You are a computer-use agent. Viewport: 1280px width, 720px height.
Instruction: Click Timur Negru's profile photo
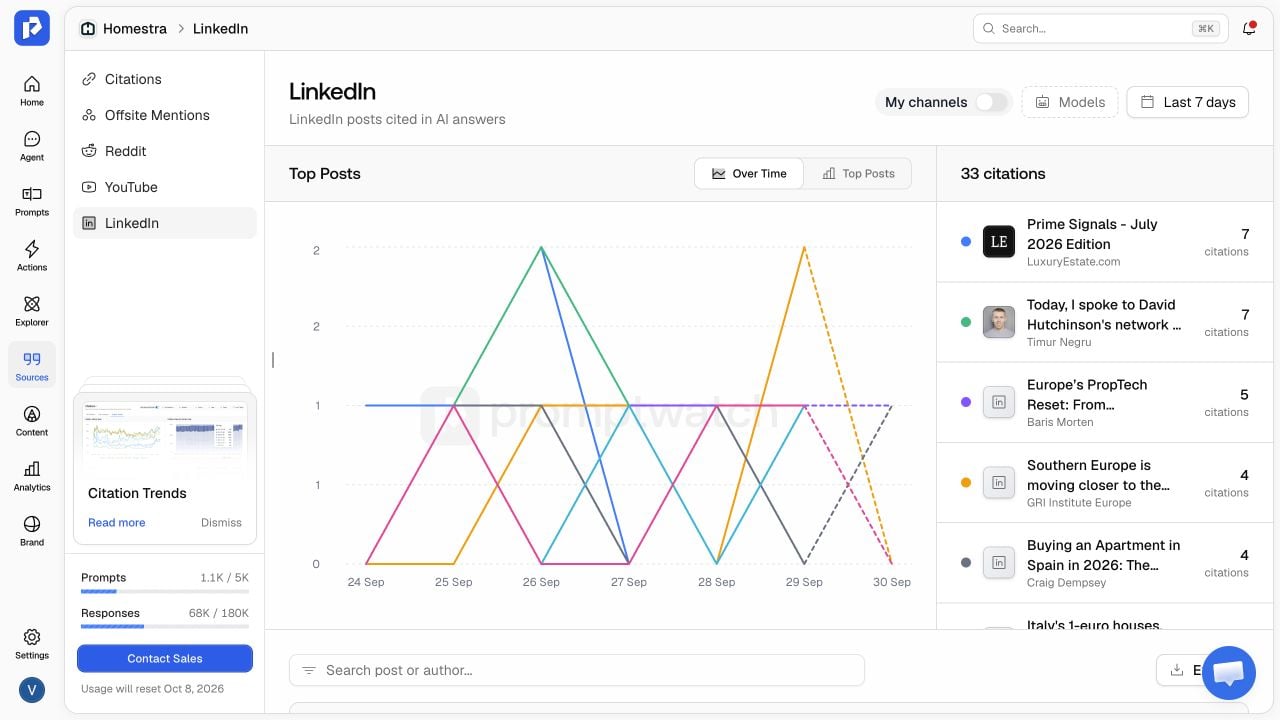[999, 322]
